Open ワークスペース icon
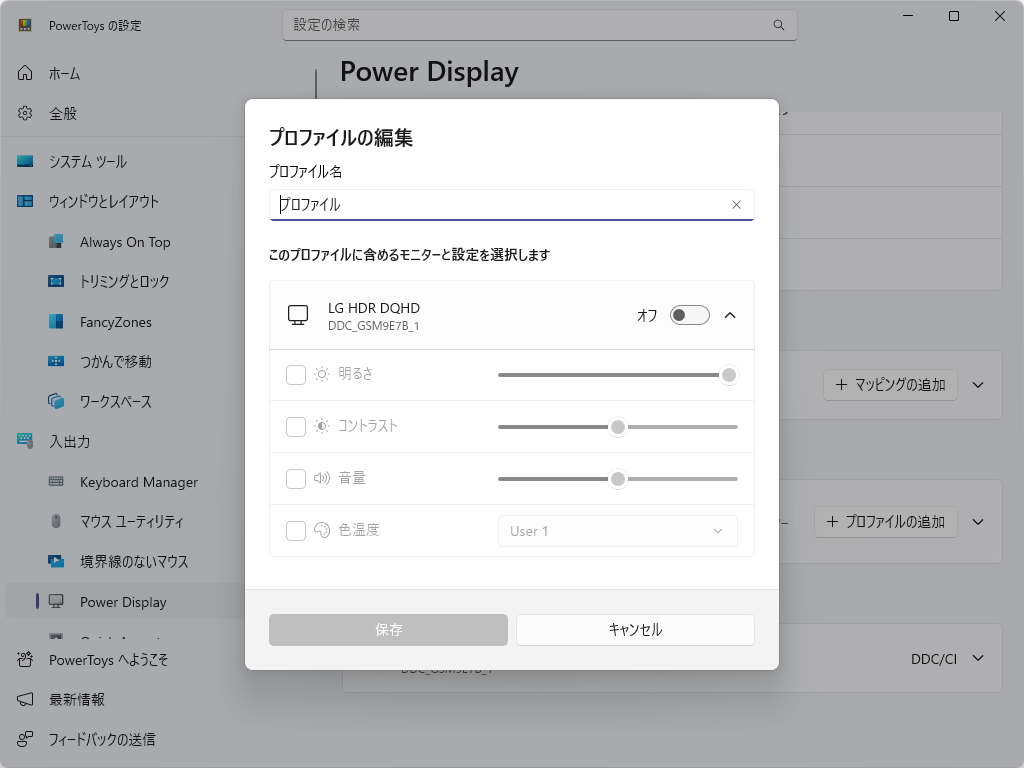 (56, 401)
